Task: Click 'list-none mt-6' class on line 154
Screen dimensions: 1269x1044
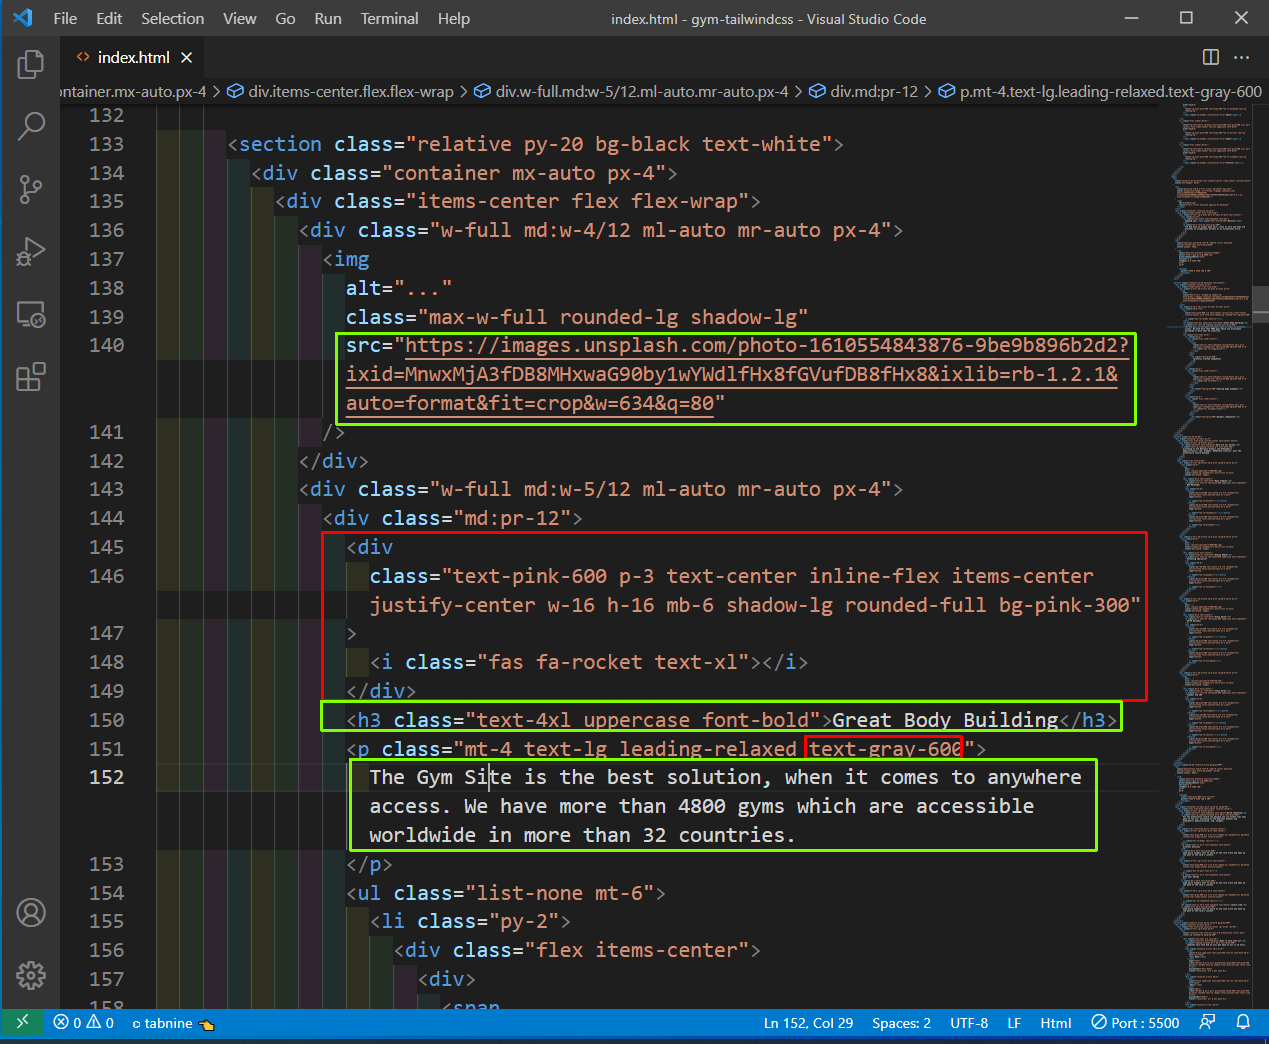Action: coord(560,893)
